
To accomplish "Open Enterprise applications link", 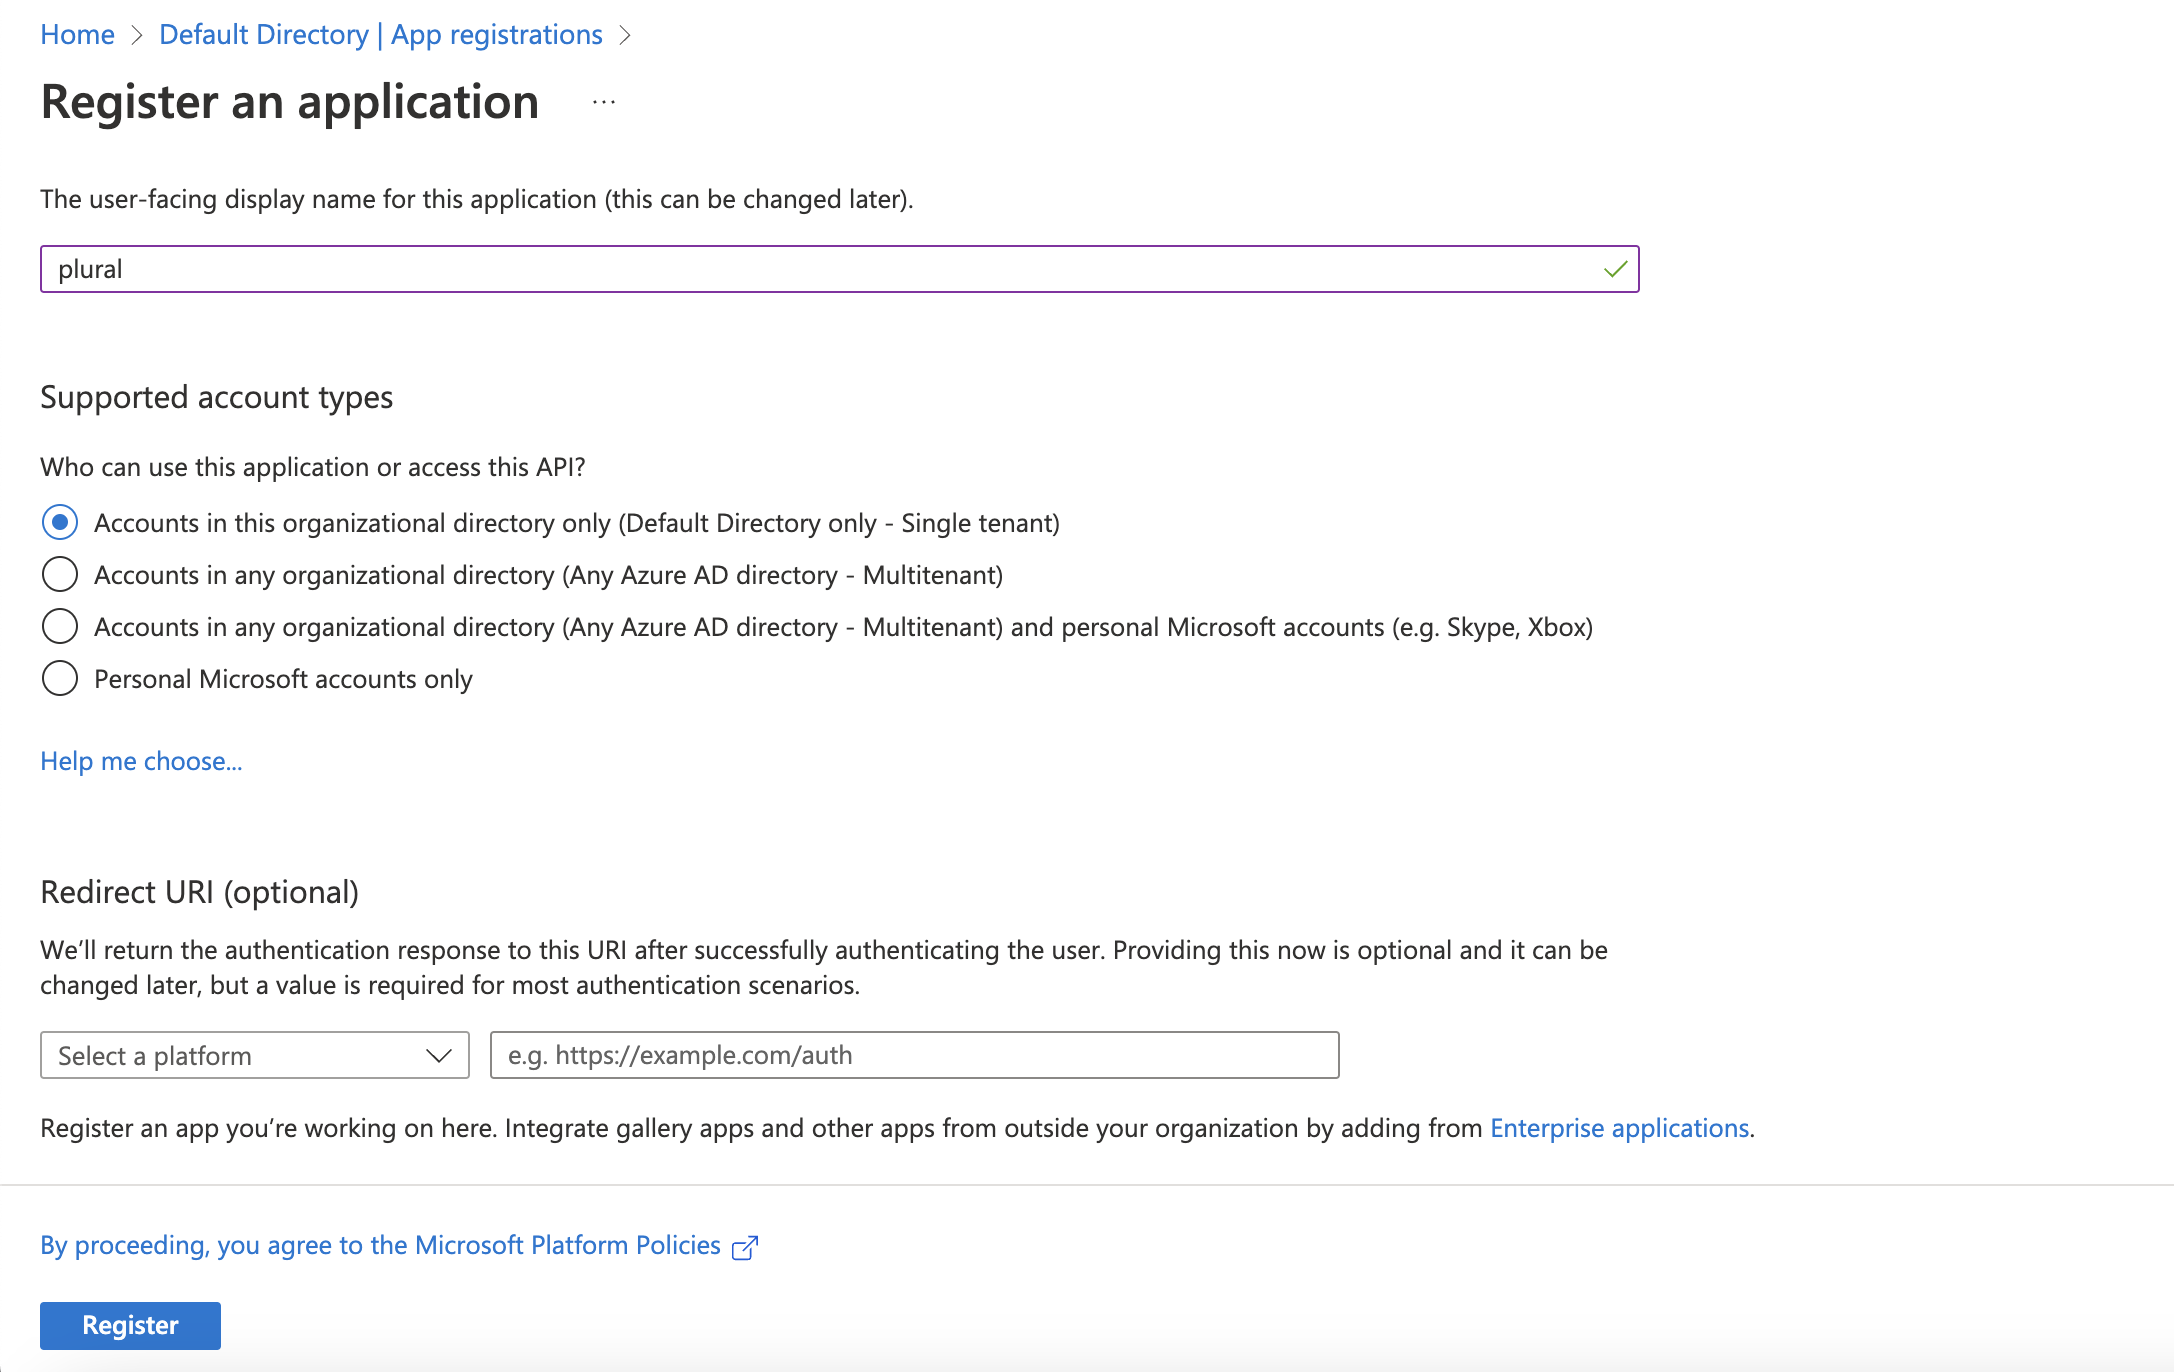I will click(1619, 1128).
